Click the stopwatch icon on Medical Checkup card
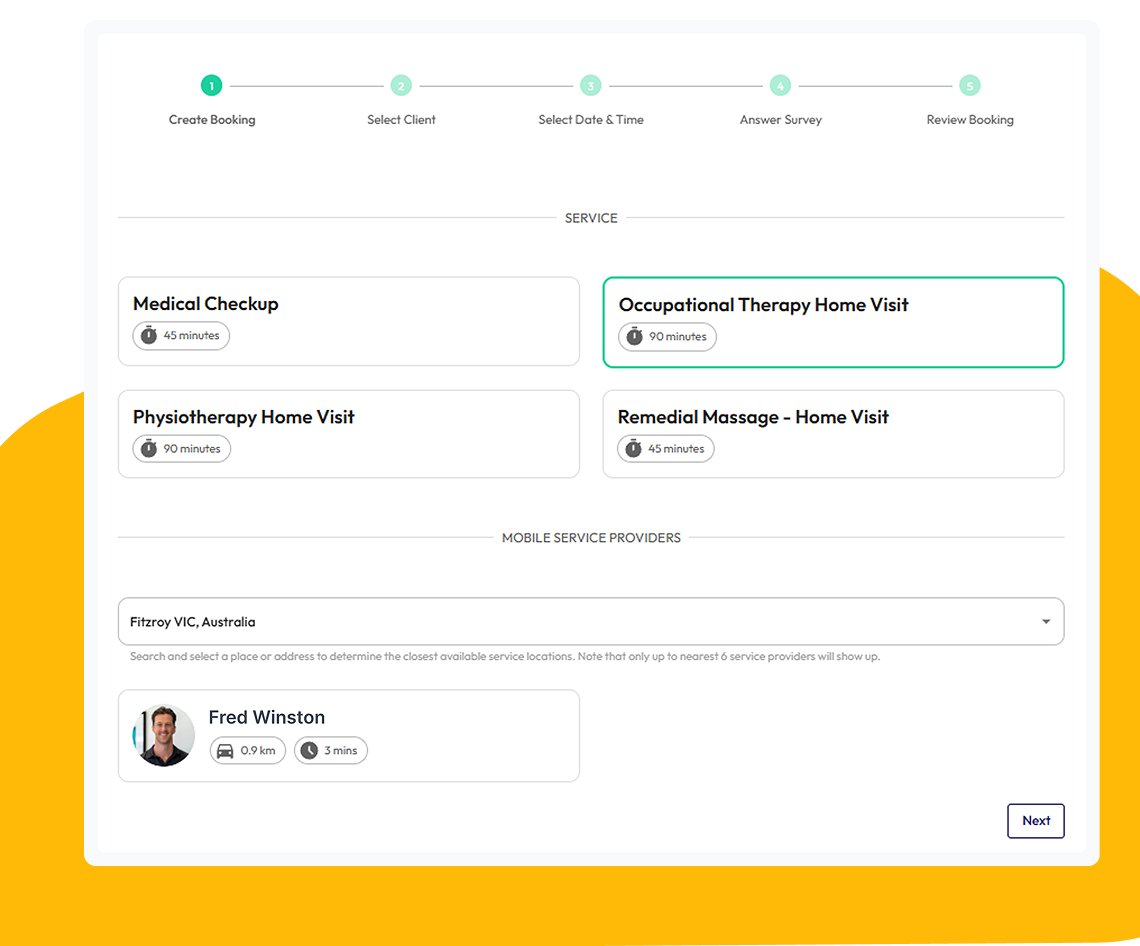This screenshot has height=946, width=1140. [149, 335]
